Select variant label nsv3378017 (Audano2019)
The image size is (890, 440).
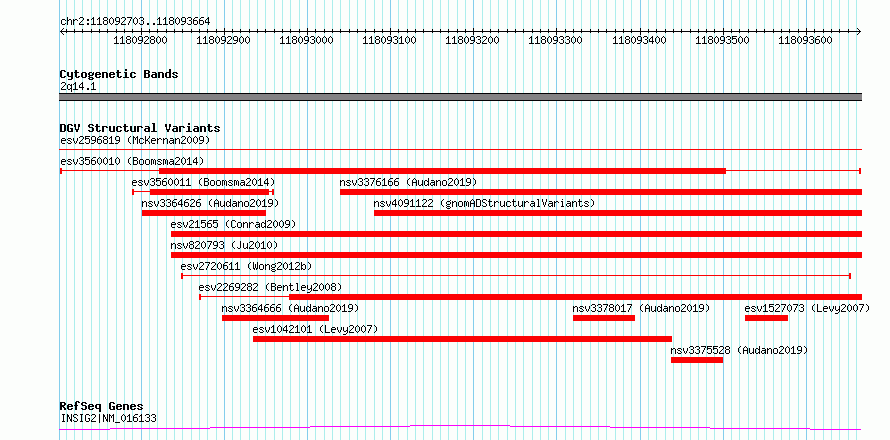point(641,308)
